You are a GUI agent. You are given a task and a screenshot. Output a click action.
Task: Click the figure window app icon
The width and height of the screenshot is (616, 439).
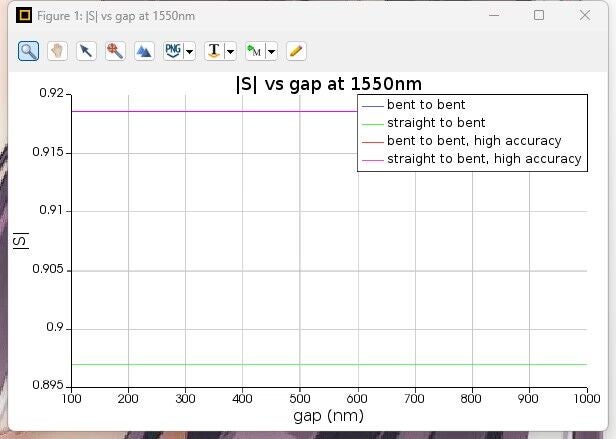click(x=24, y=16)
